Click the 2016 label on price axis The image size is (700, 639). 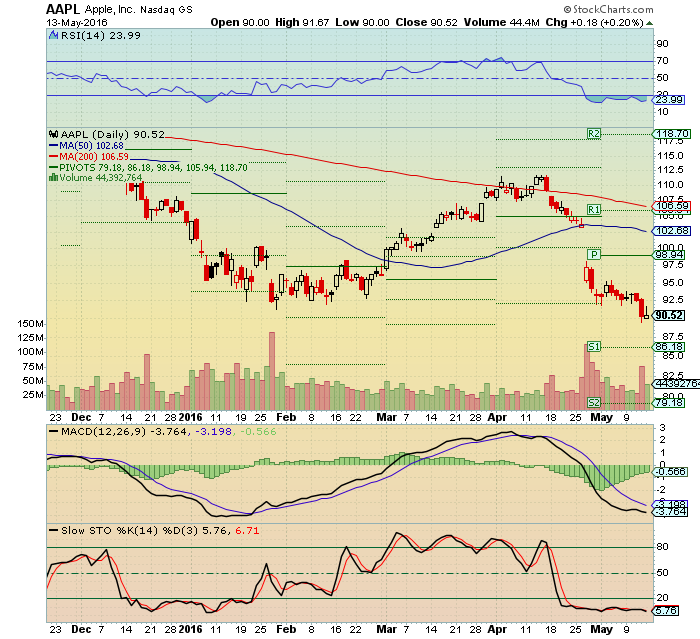[x=190, y=418]
